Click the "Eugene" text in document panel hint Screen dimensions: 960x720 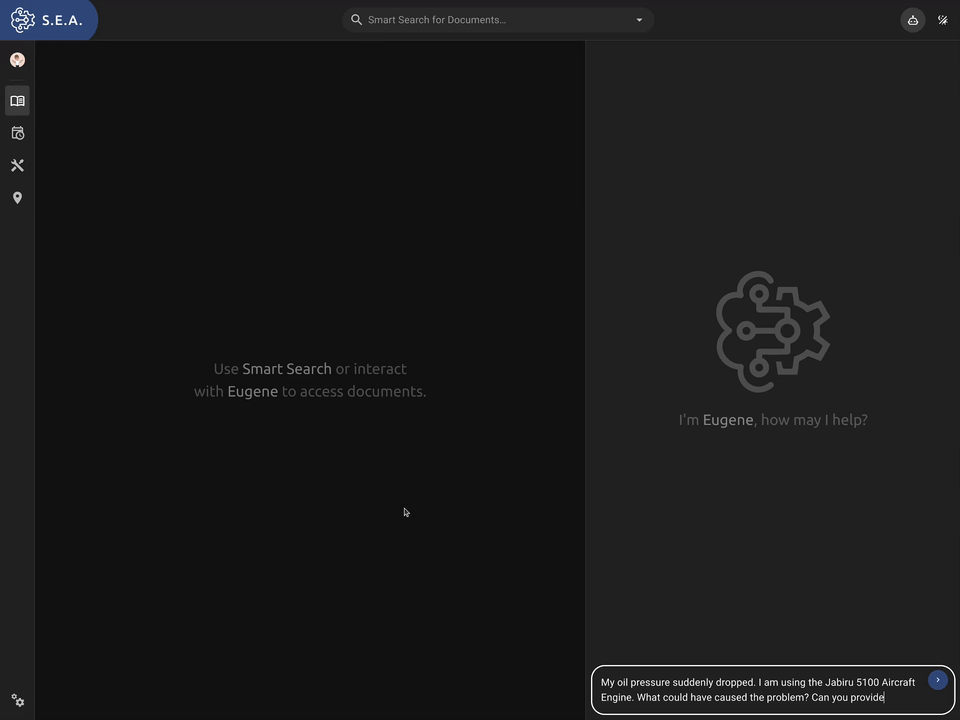[x=252, y=391]
